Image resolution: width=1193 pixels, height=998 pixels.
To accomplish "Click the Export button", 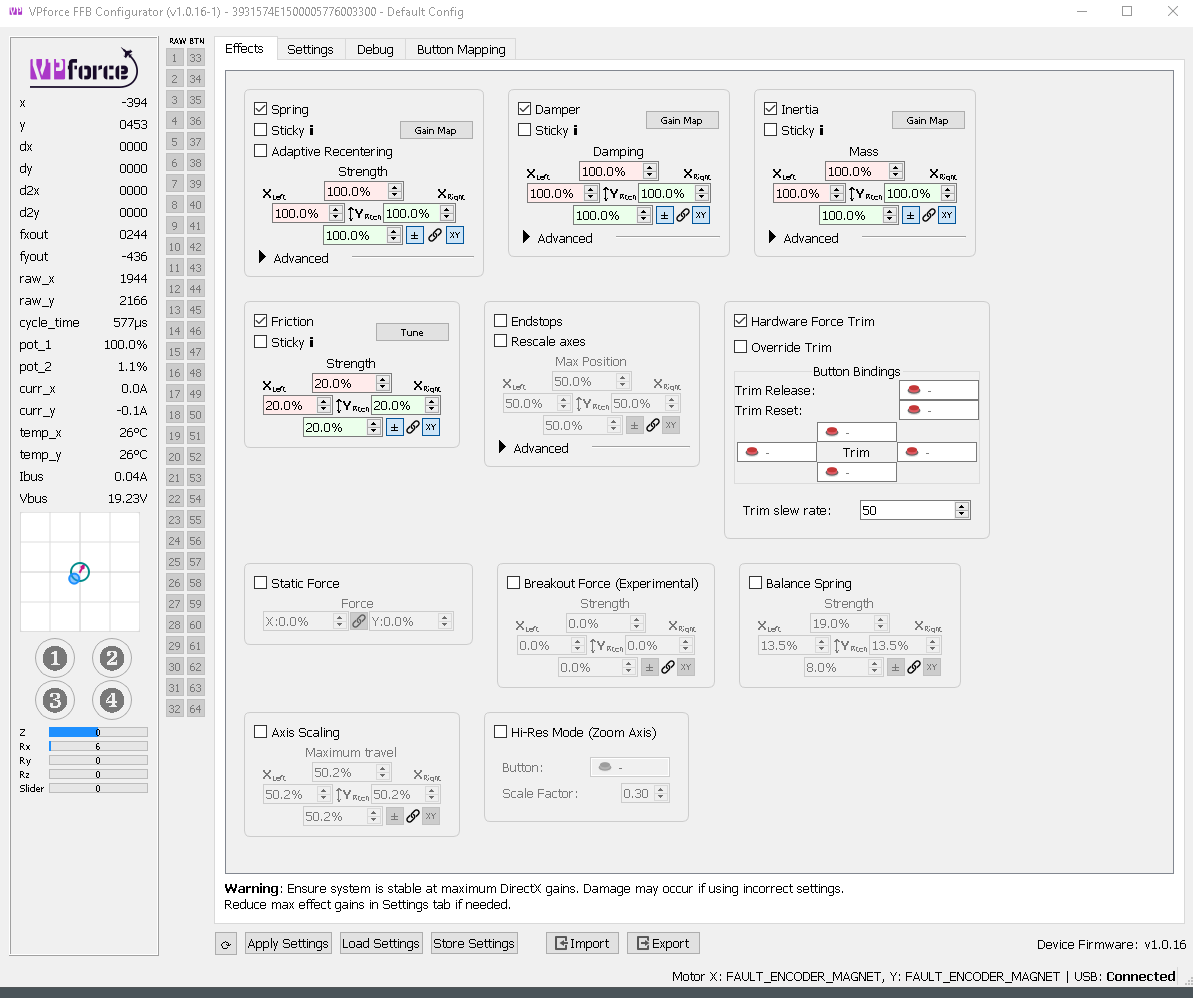I will (662, 943).
